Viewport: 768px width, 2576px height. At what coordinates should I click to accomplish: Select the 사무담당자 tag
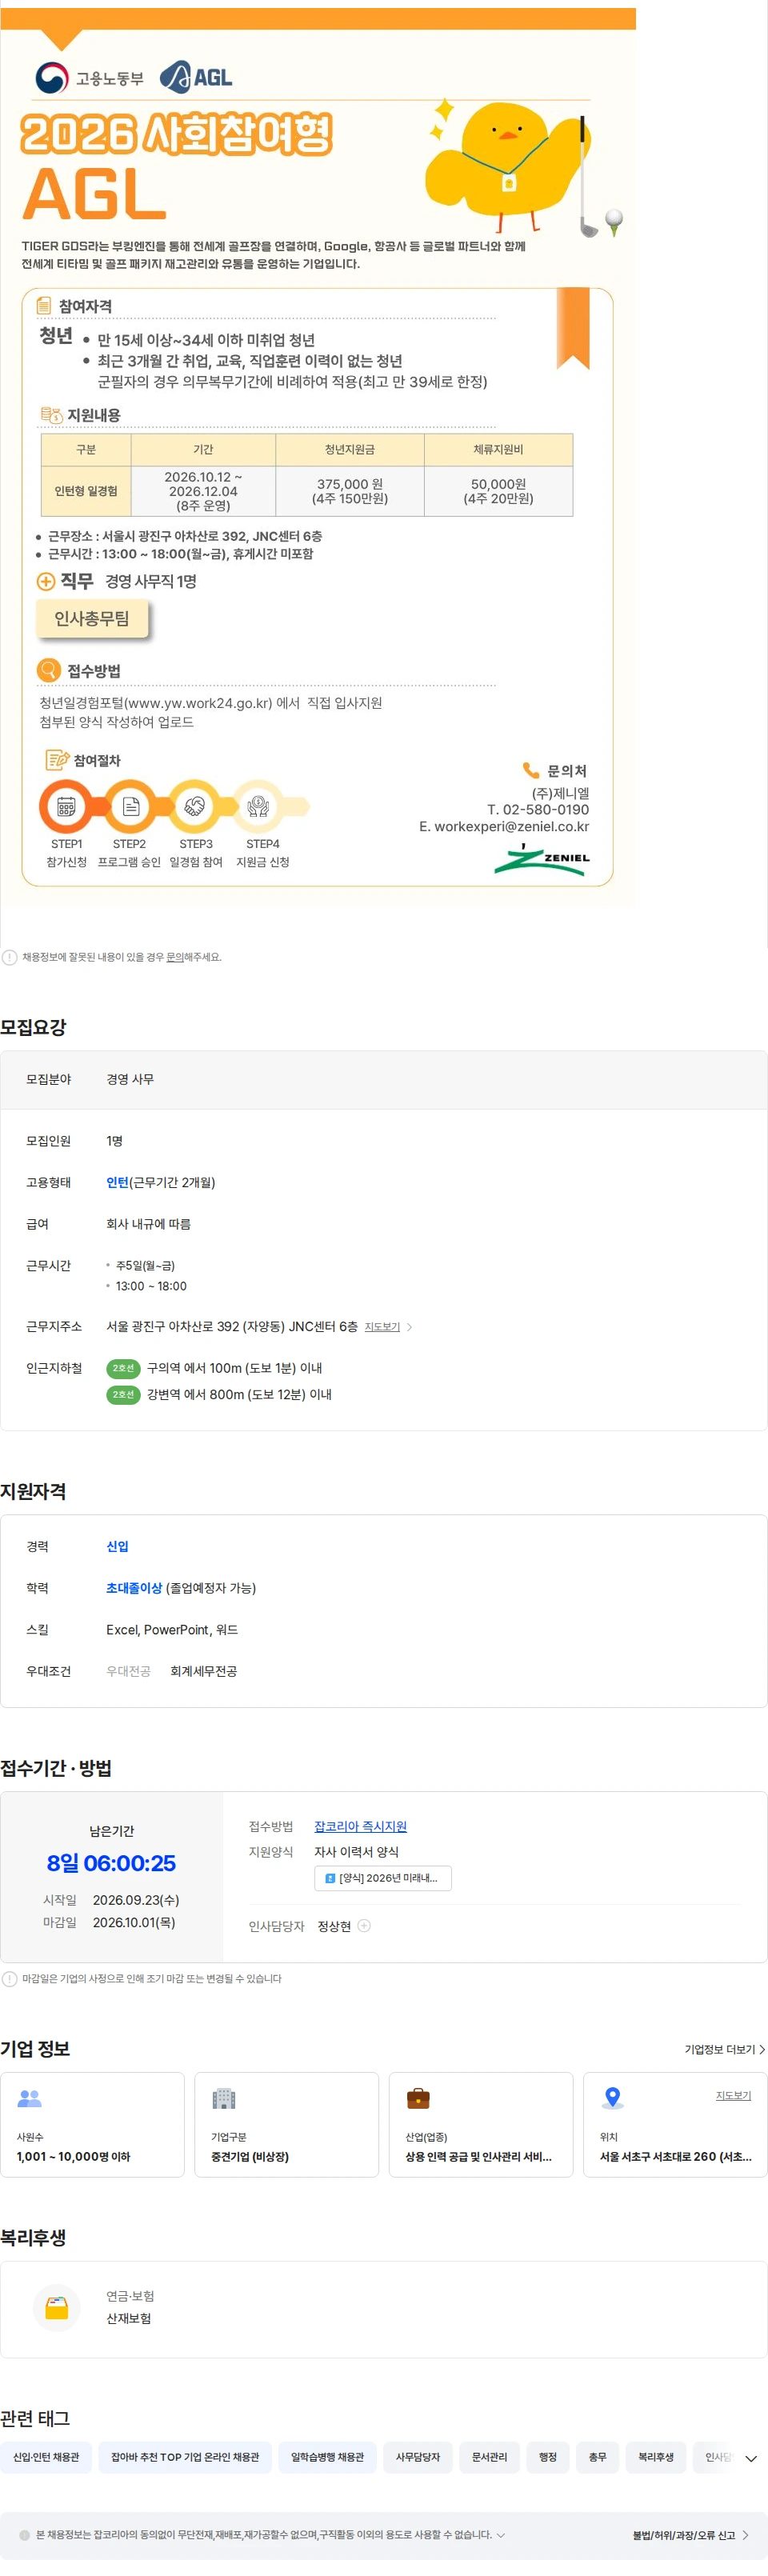418,2457
